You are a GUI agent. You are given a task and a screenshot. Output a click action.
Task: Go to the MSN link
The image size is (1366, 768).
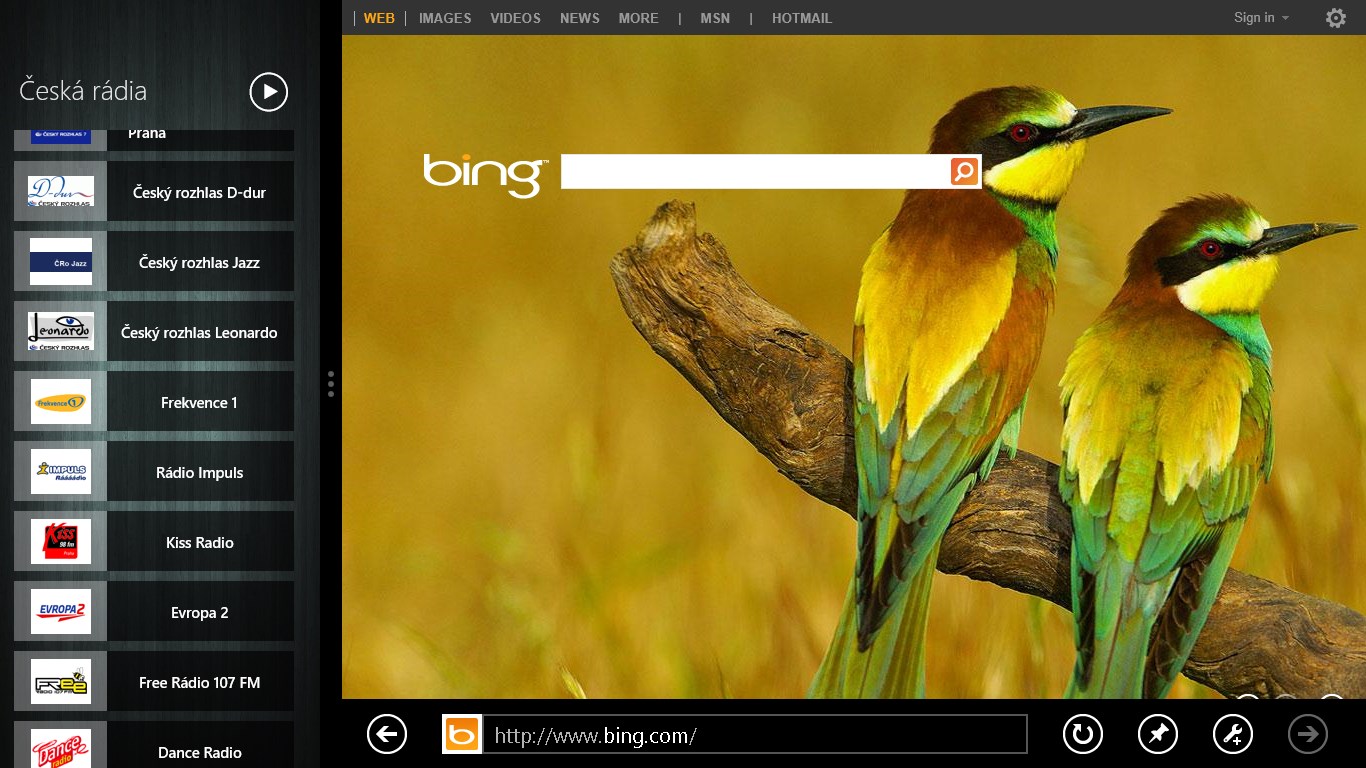[x=715, y=18]
